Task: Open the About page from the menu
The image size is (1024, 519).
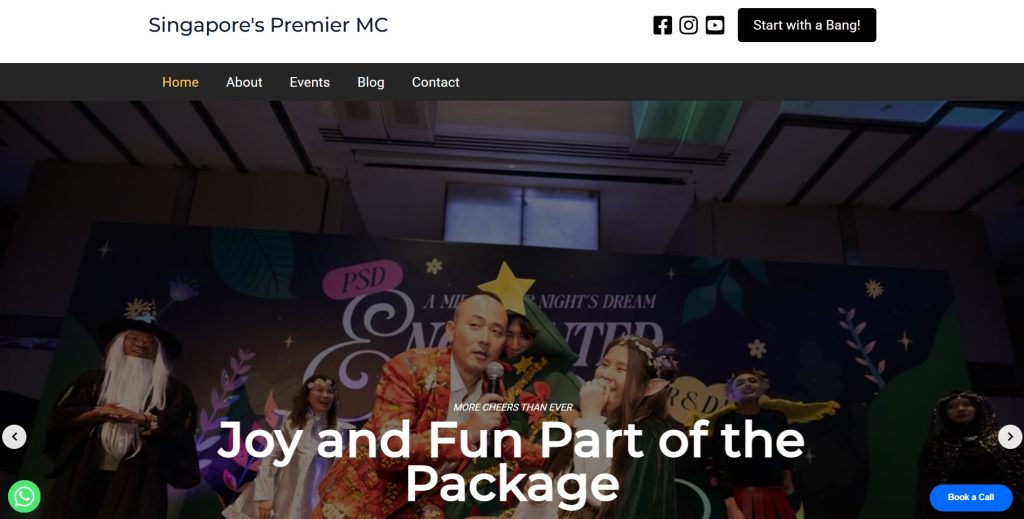Action: (x=244, y=82)
